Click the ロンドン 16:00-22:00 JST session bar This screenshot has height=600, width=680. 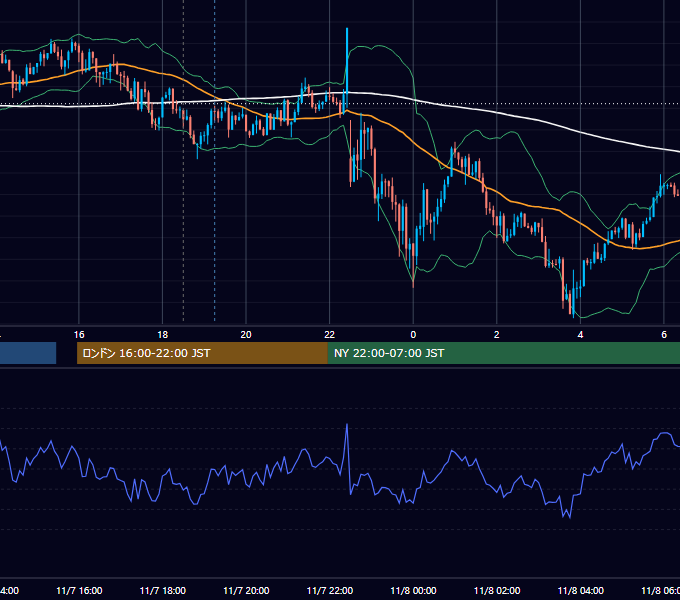click(x=202, y=353)
